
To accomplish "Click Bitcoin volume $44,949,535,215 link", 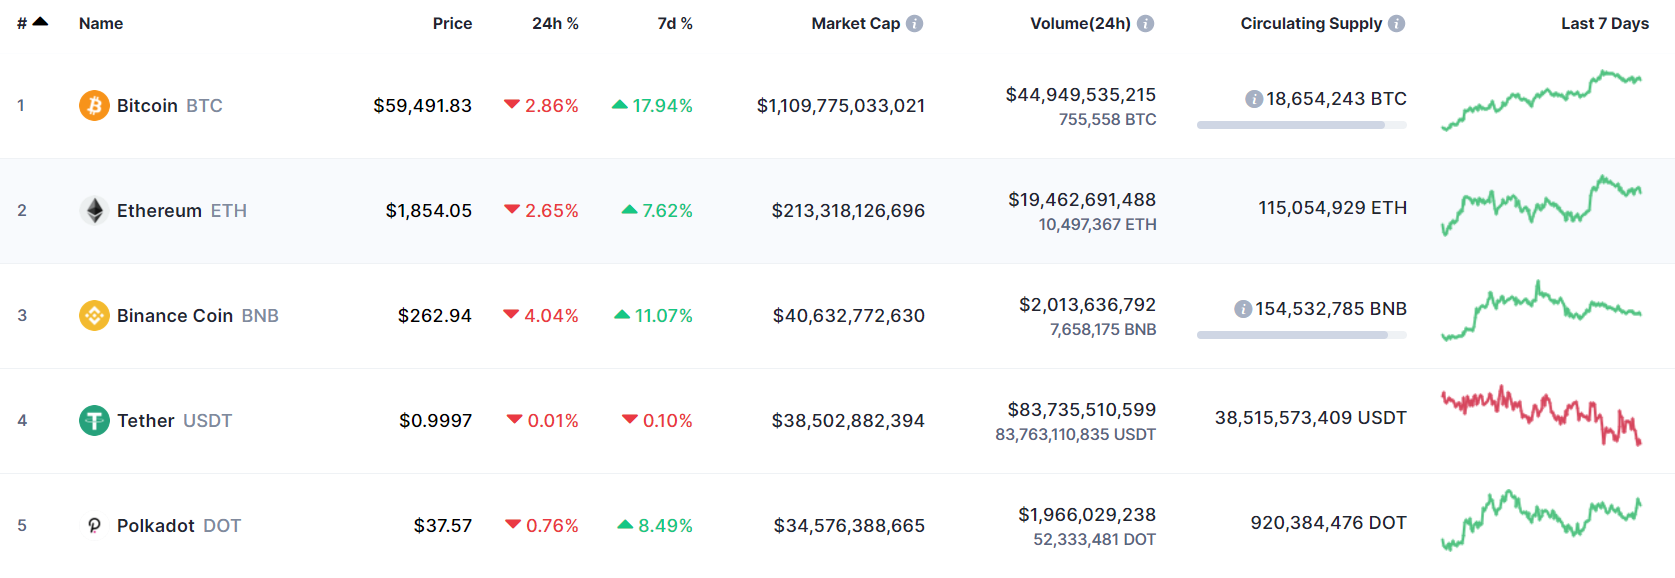I will 1081,94.
